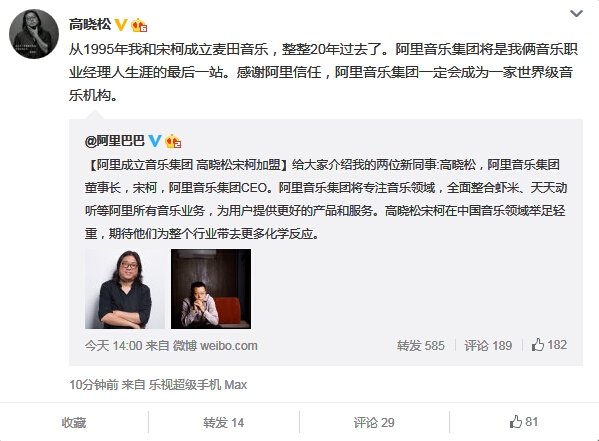Click 评论 189 on the quoted post
Image resolution: width=599 pixels, height=441 pixels.
(488, 346)
